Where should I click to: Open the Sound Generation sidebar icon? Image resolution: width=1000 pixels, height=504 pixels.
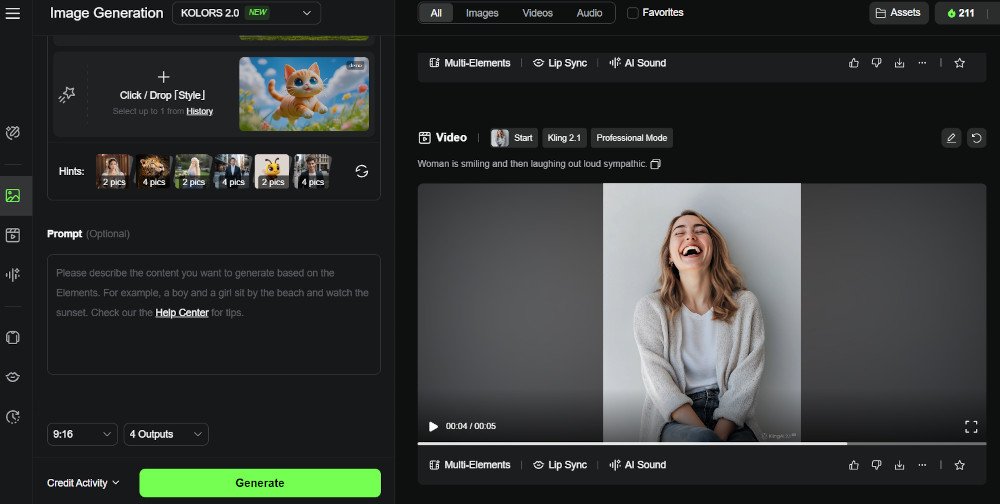click(13, 275)
